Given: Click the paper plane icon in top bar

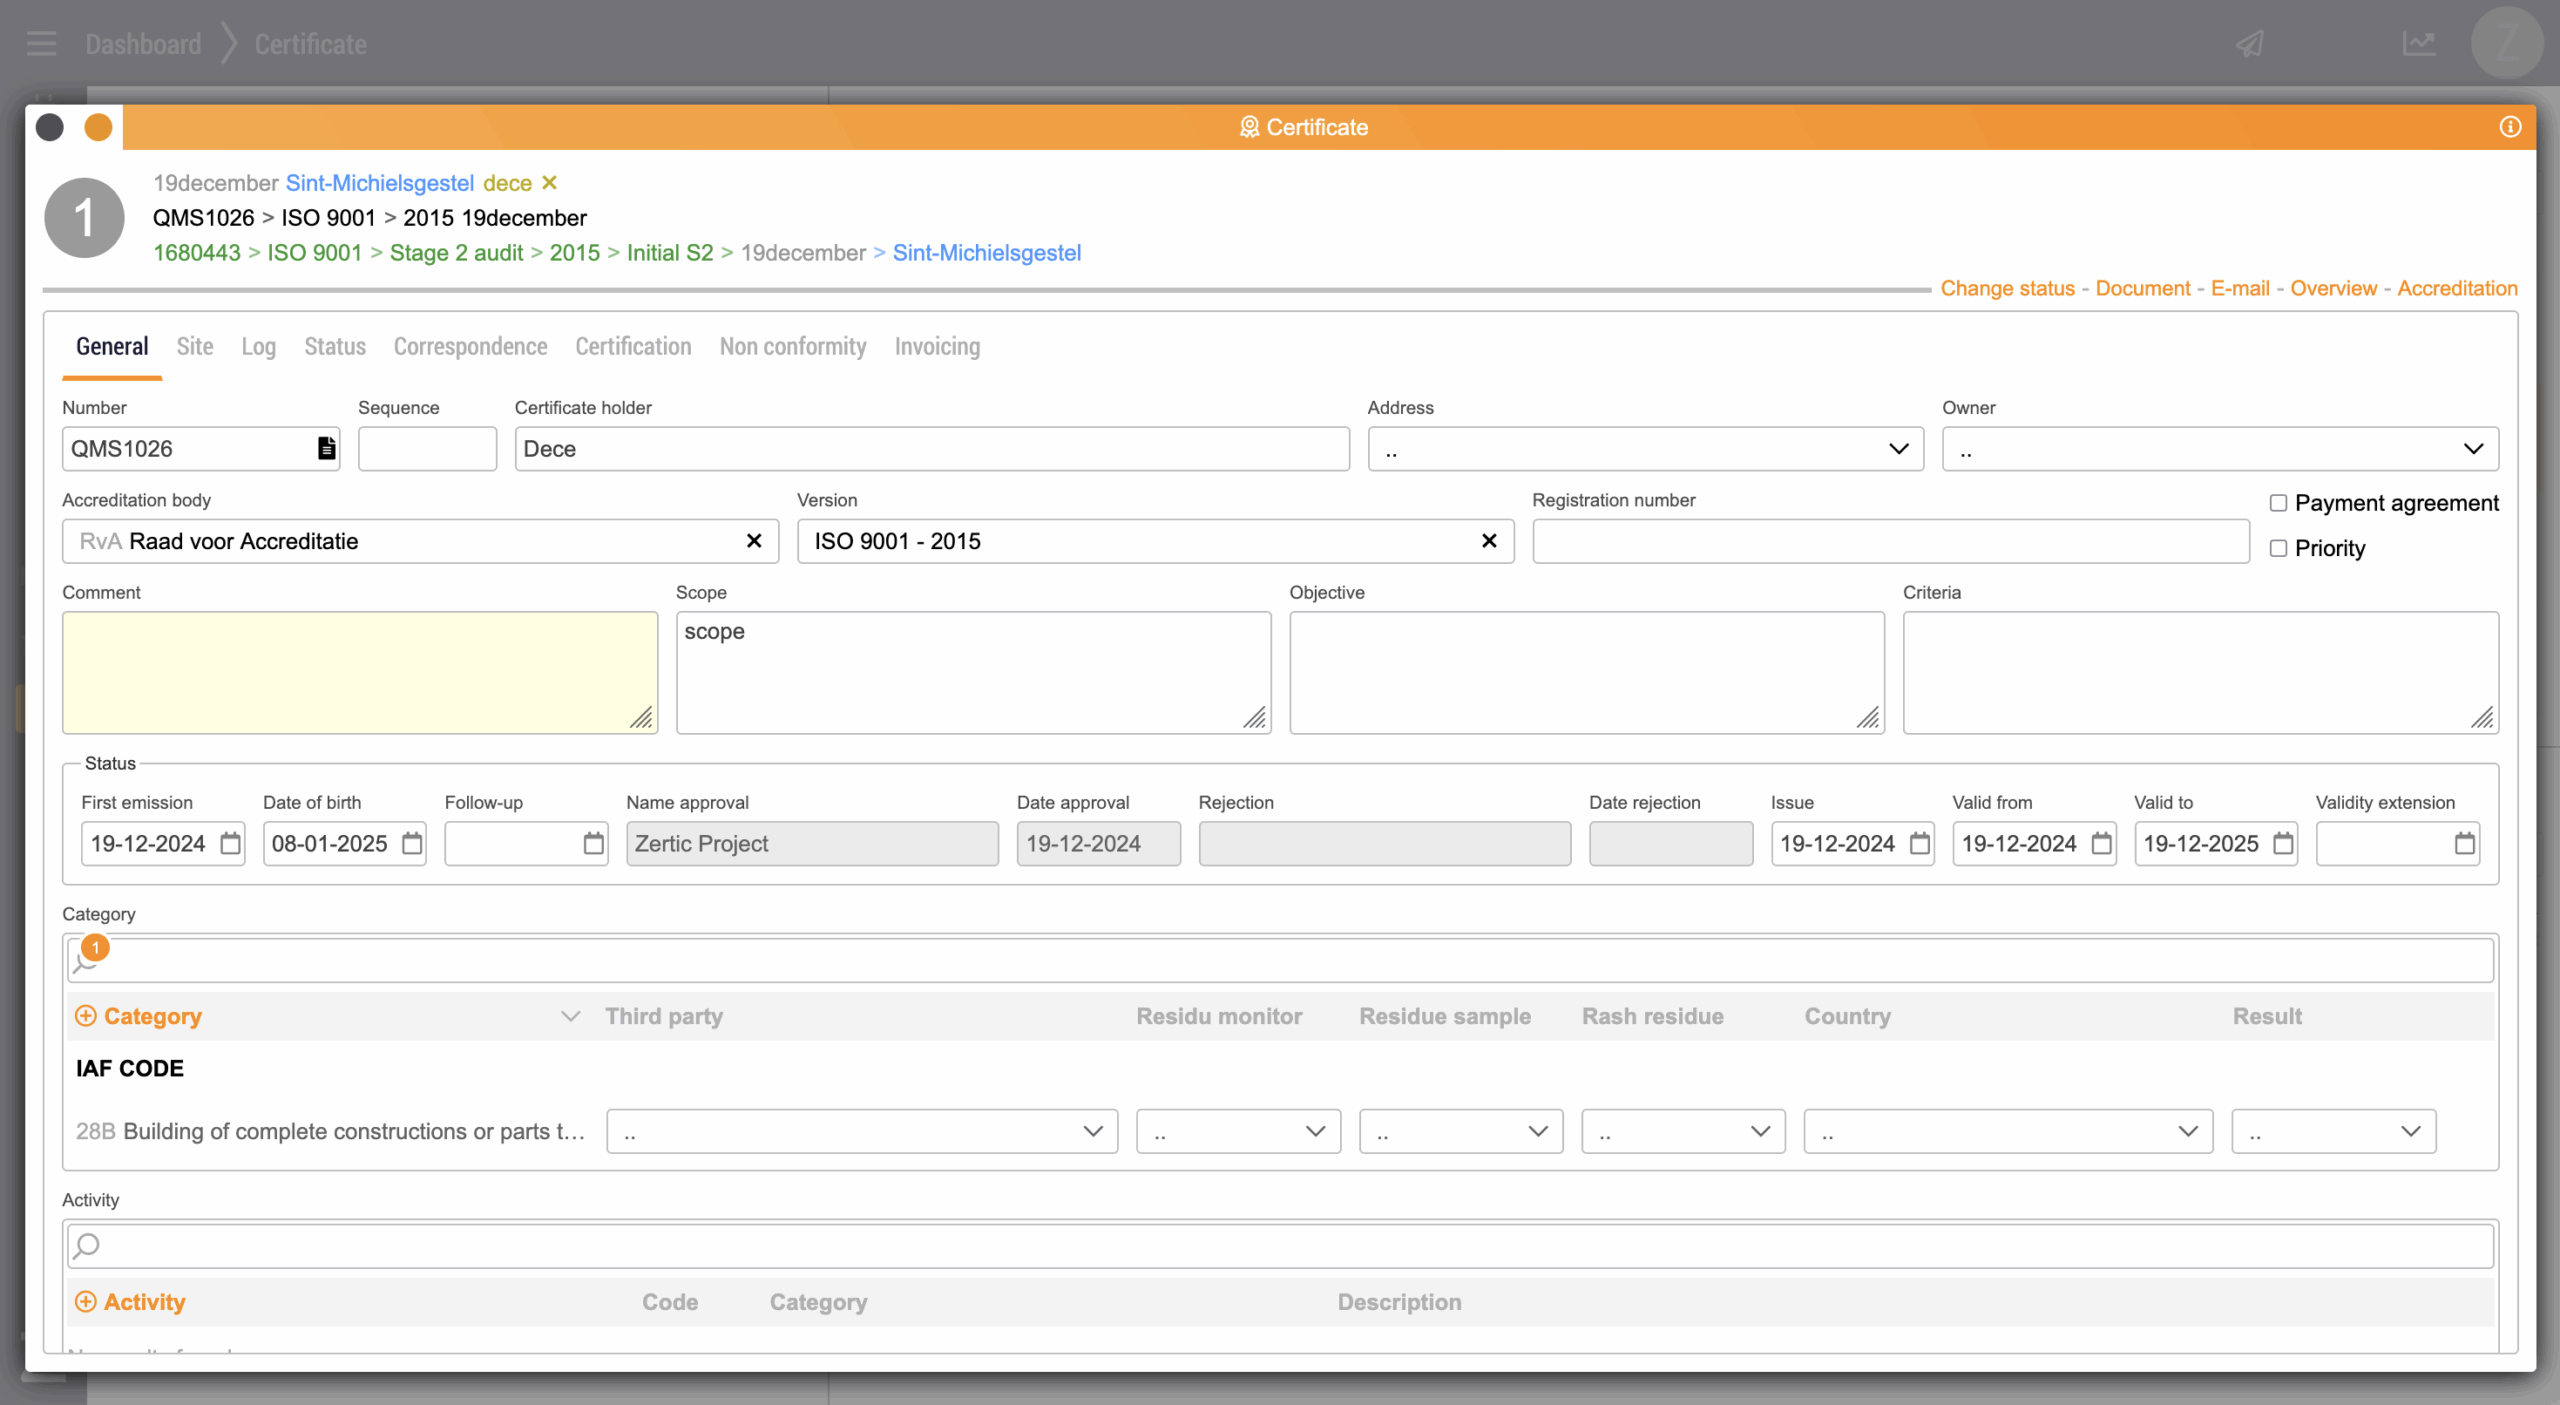Looking at the screenshot, I should [2250, 44].
